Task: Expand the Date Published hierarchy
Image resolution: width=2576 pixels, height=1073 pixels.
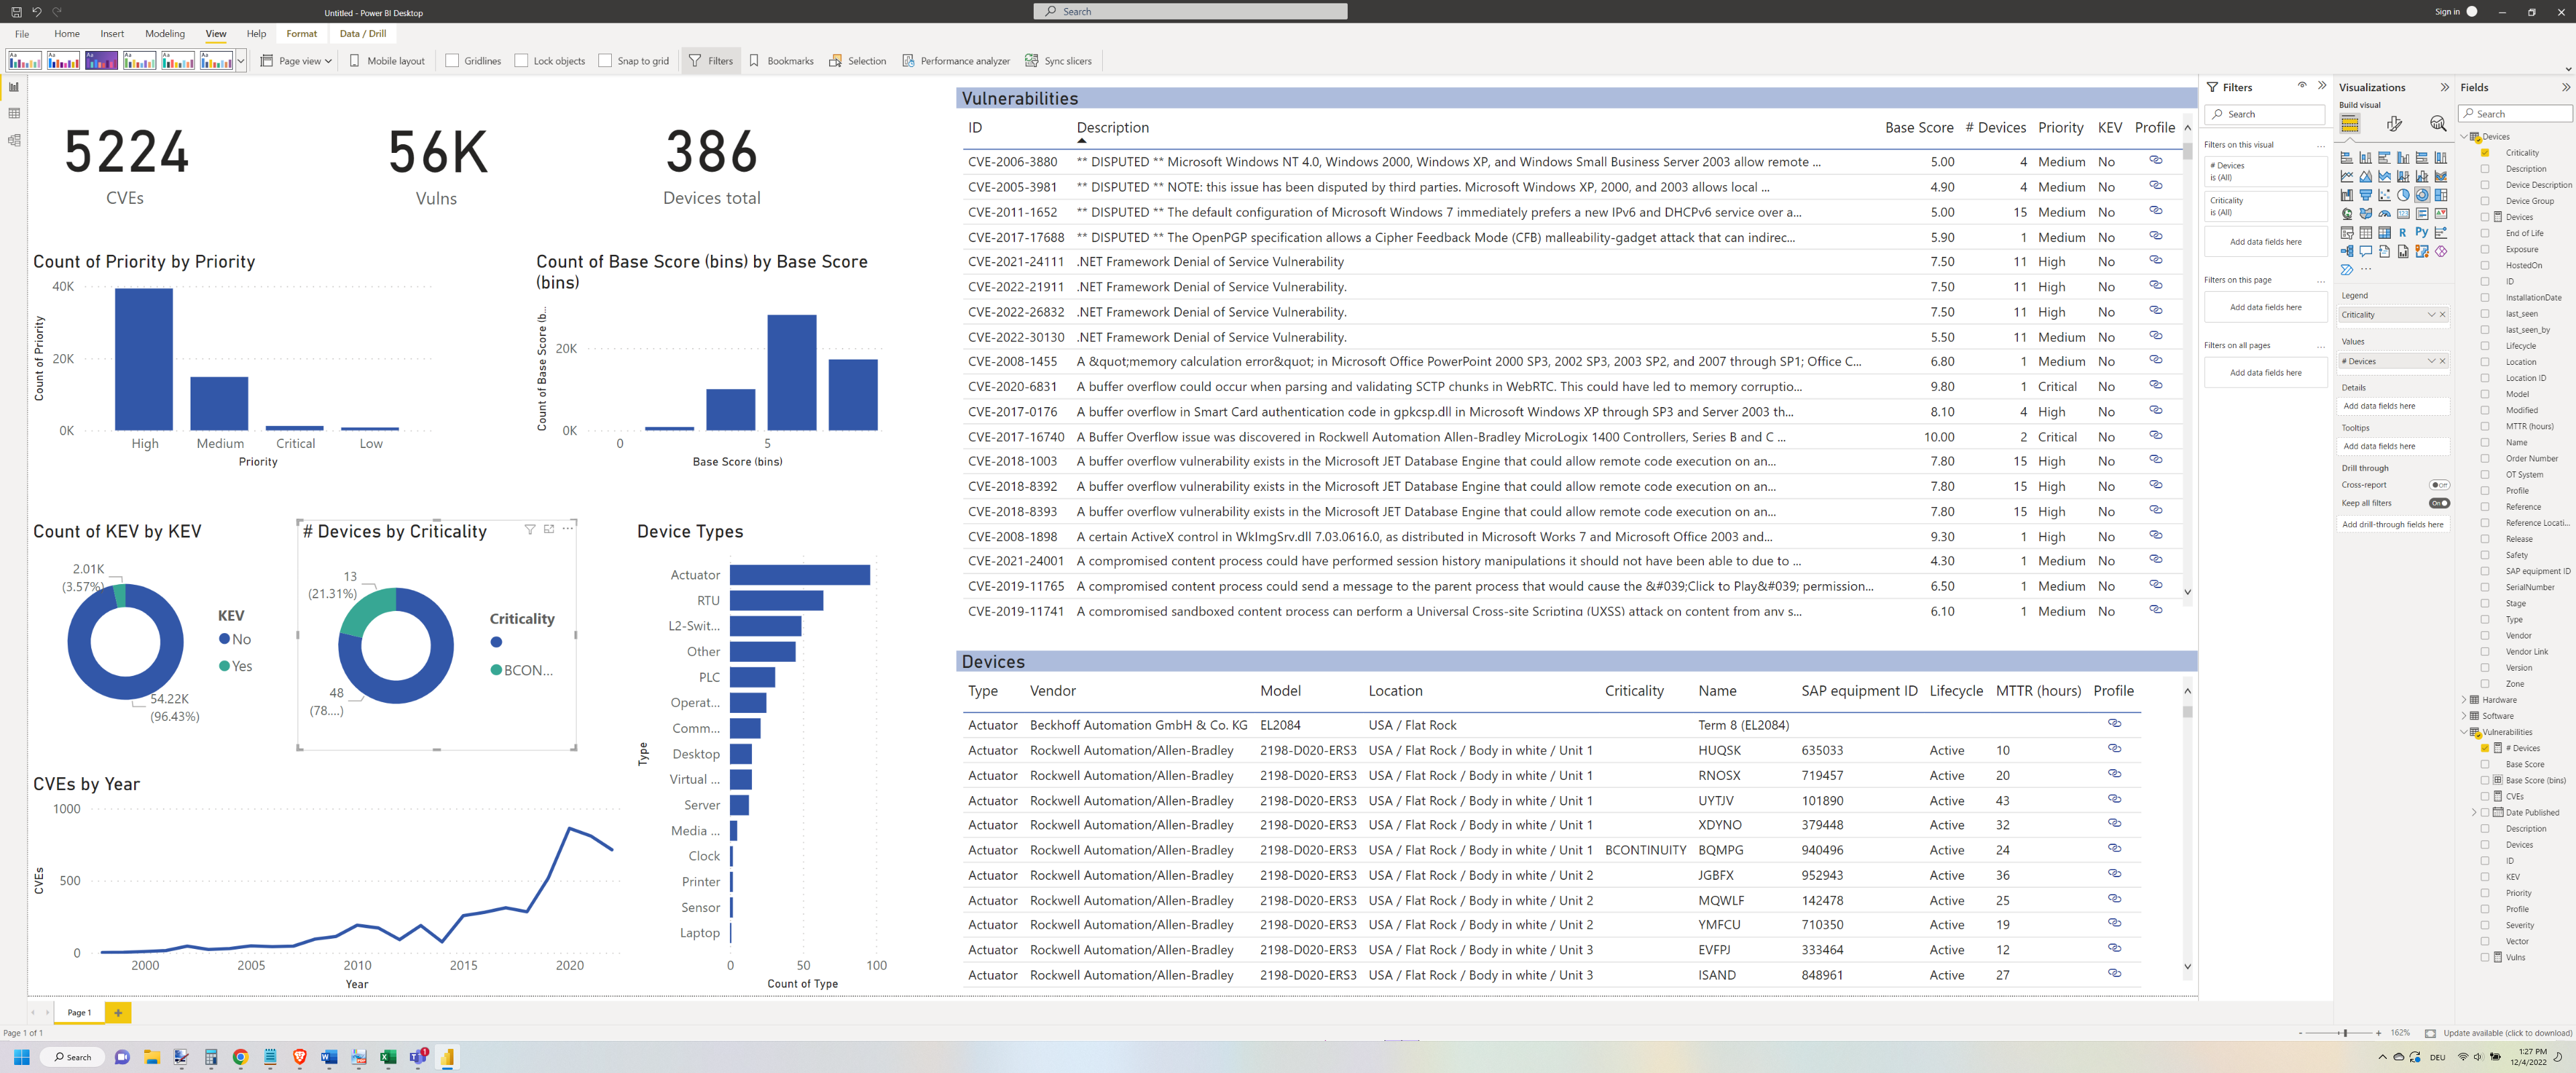Action: tap(2474, 813)
